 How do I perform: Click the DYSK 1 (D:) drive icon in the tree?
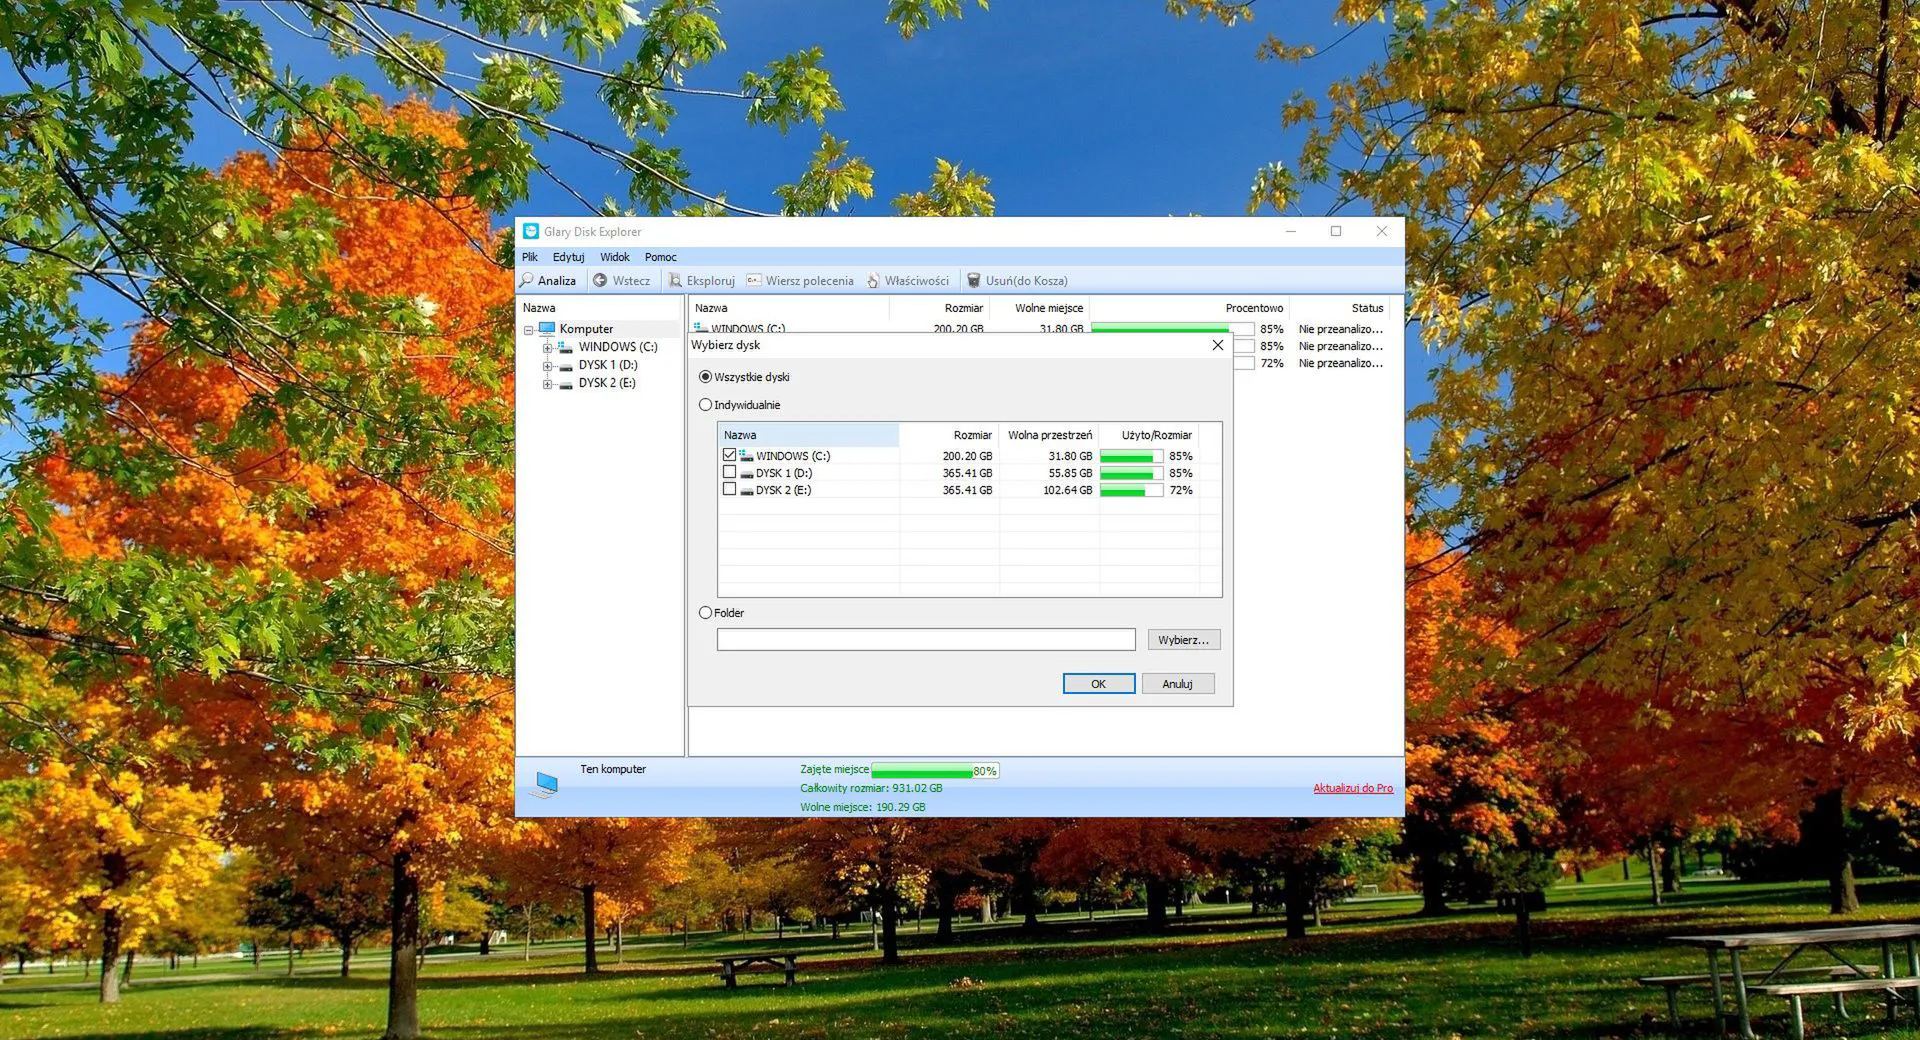(566, 366)
